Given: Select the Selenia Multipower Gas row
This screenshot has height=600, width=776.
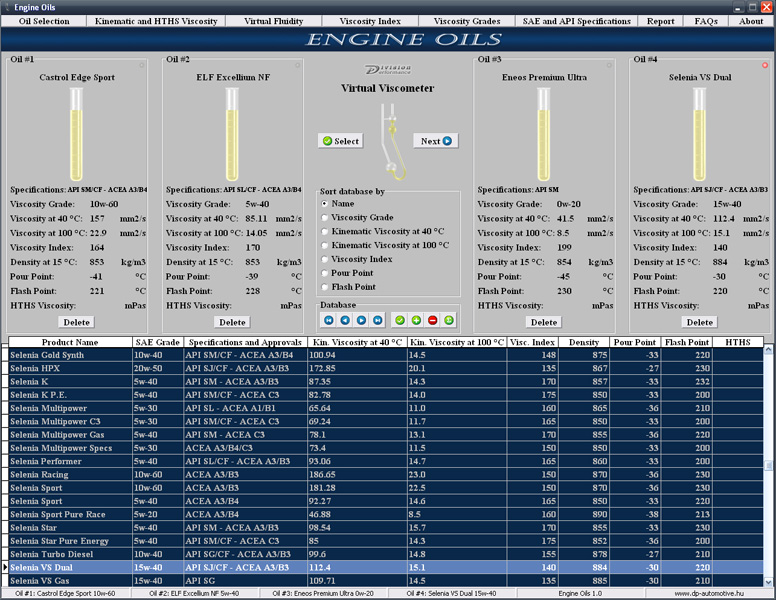Looking at the screenshot, I should (x=386, y=435).
